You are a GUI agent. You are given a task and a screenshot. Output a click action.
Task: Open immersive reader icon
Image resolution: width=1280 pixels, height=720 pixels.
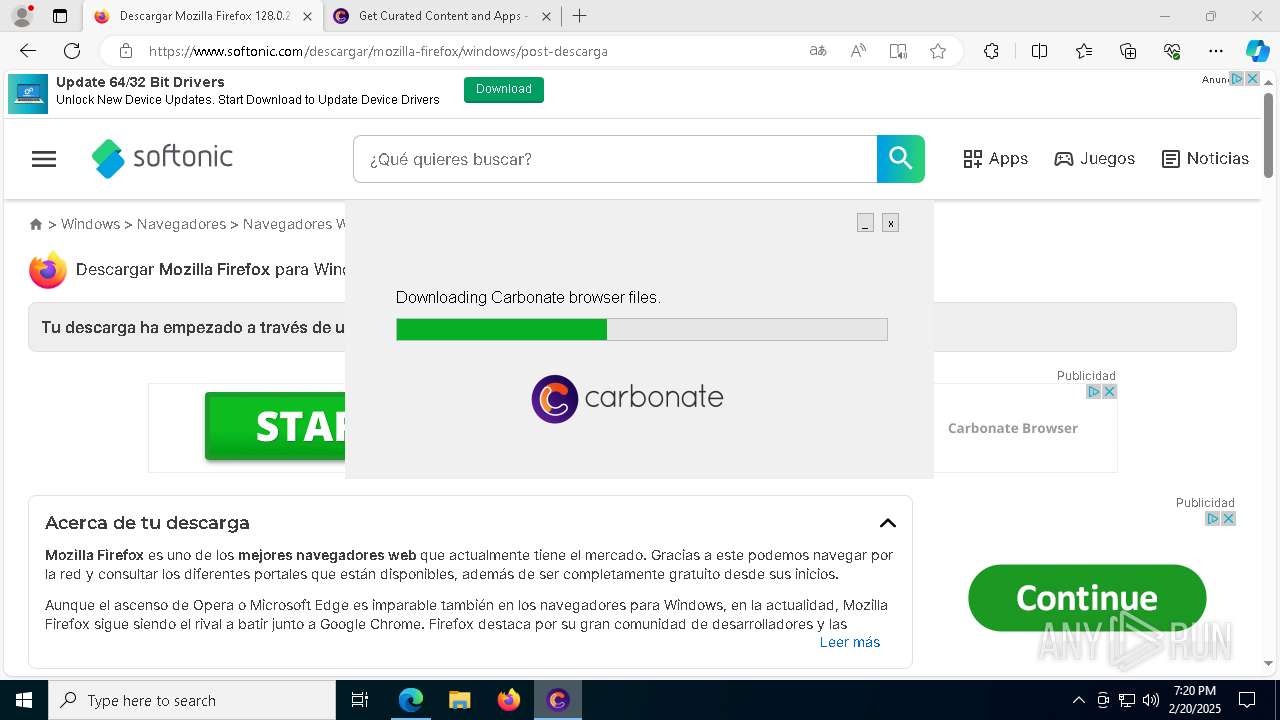tap(898, 51)
